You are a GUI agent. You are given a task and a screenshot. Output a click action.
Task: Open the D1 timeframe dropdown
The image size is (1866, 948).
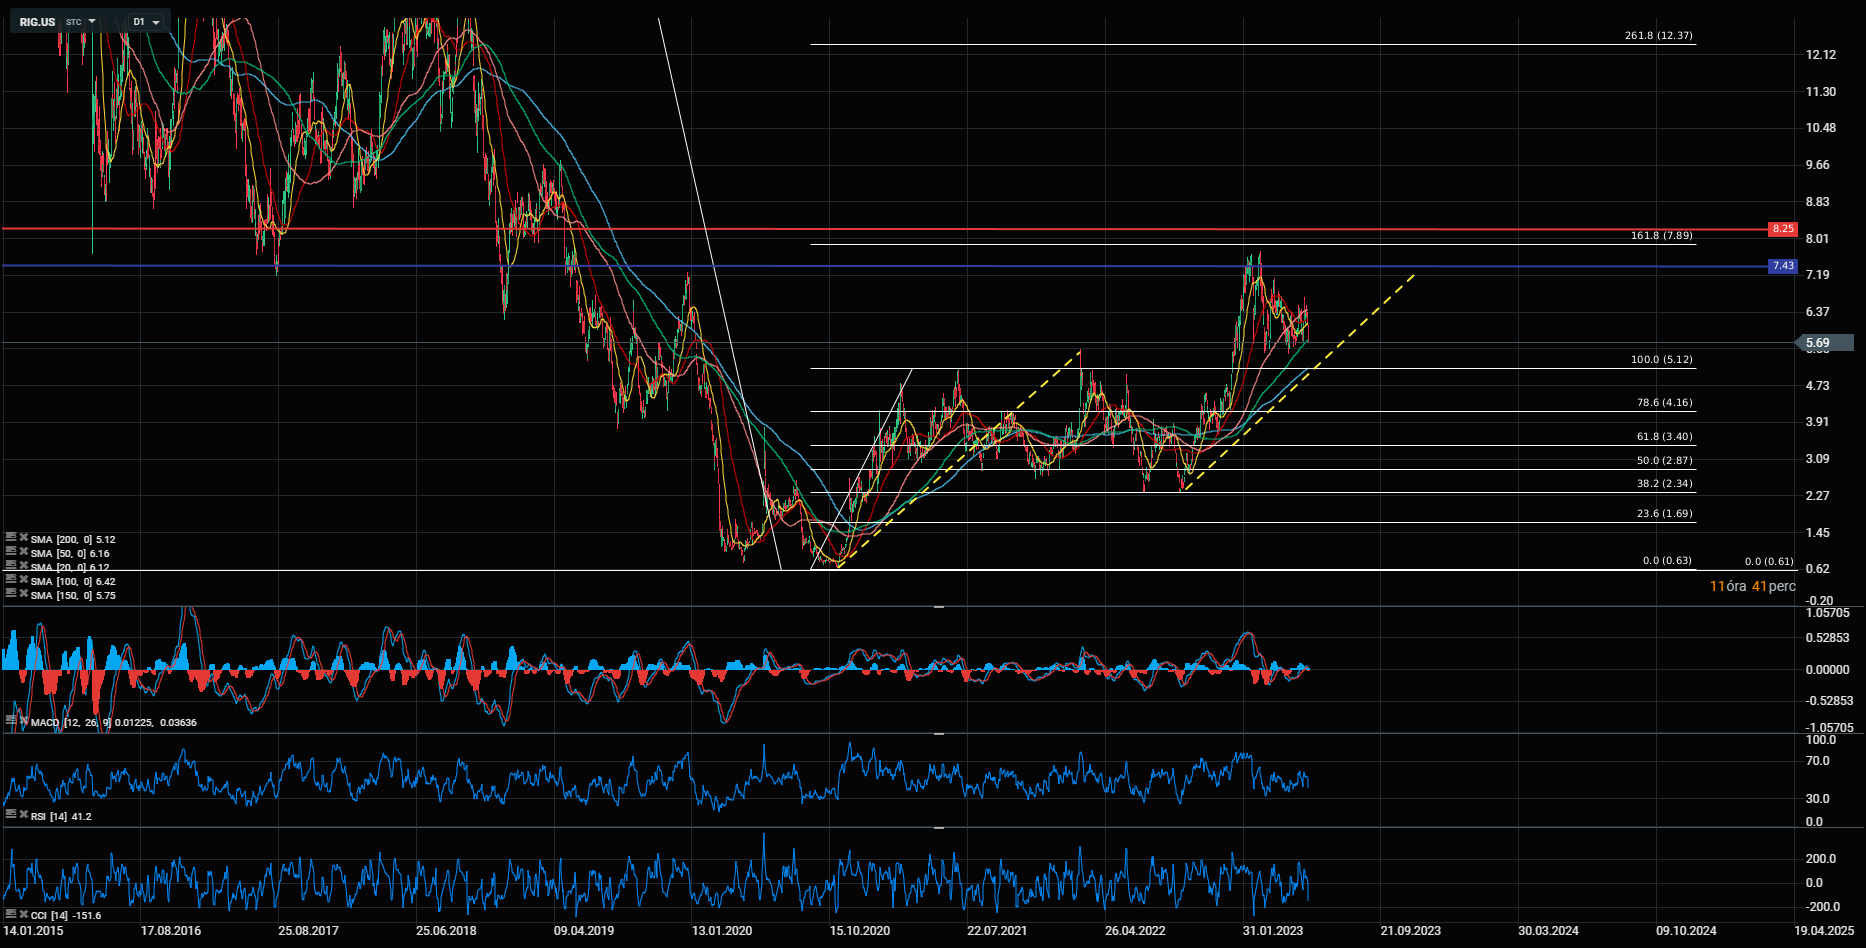pyautogui.click(x=147, y=22)
